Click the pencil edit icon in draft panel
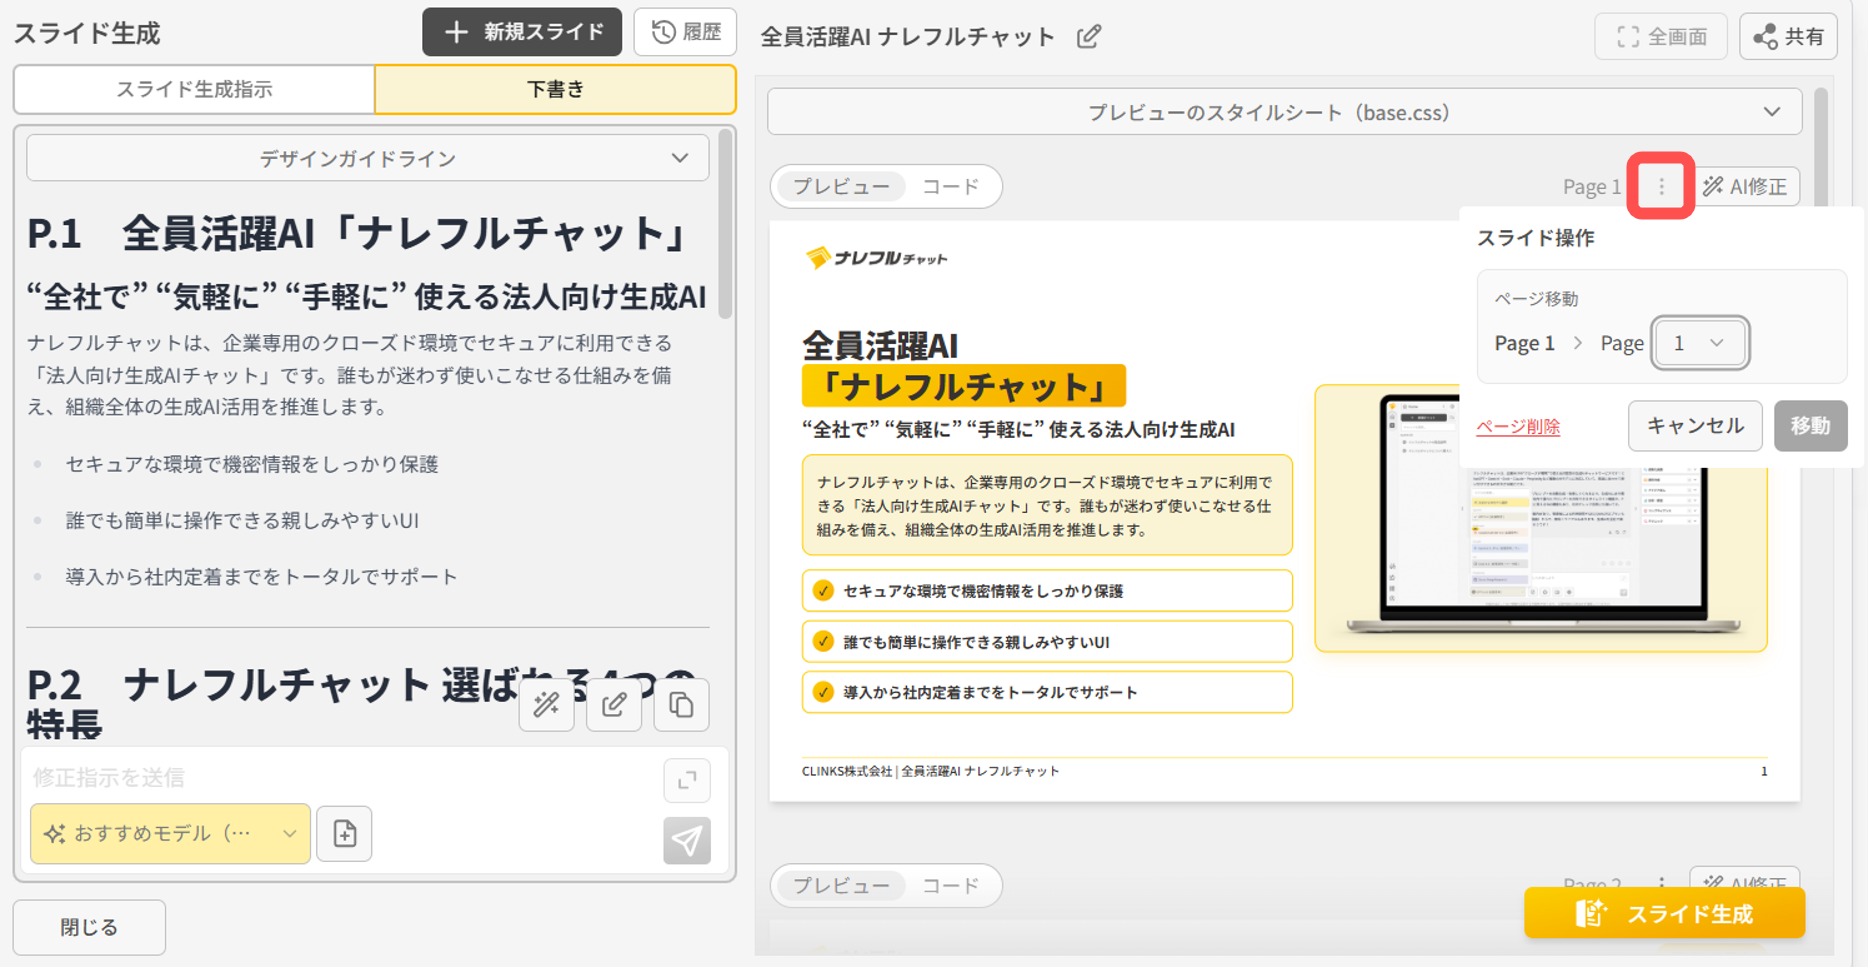 (x=614, y=705)
